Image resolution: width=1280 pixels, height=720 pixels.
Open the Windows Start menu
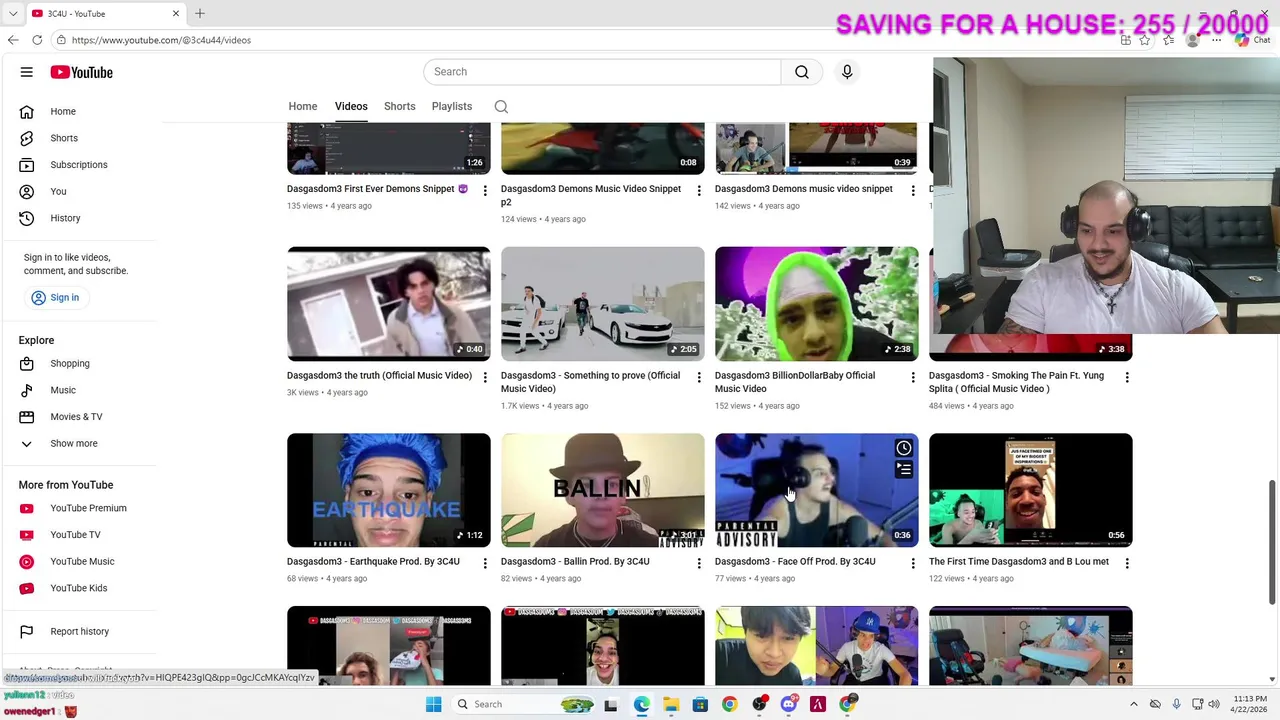click(433, 704)
